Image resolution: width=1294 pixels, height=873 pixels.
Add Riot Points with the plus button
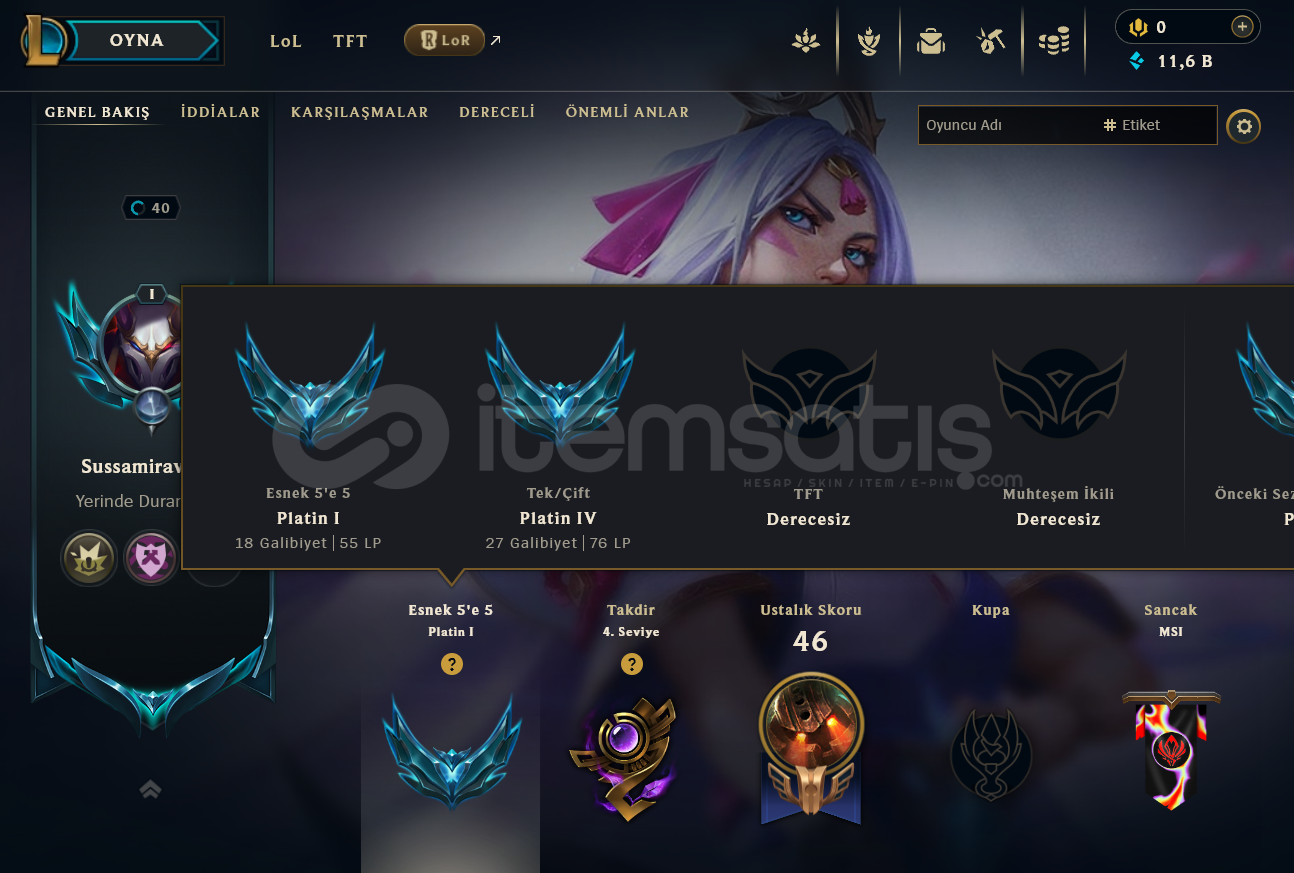click(1242, 27)
